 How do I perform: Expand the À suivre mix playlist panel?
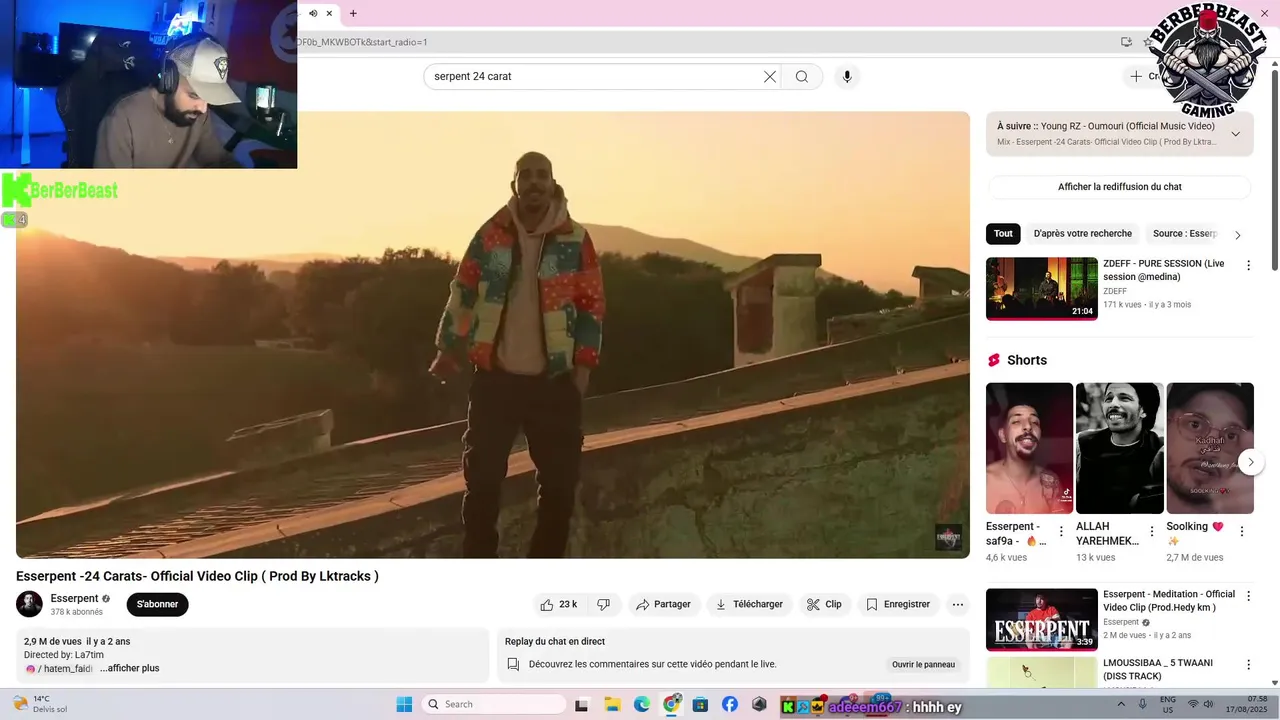click(1236, 134)
